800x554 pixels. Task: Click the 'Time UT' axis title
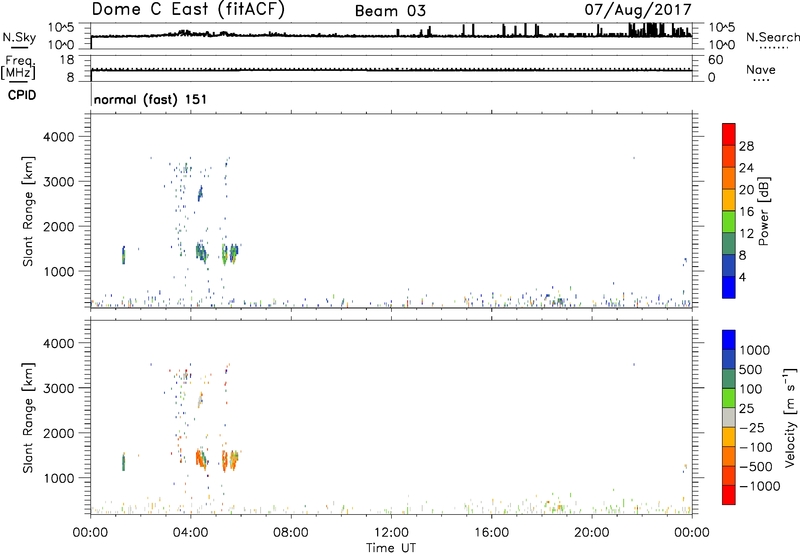391,548
